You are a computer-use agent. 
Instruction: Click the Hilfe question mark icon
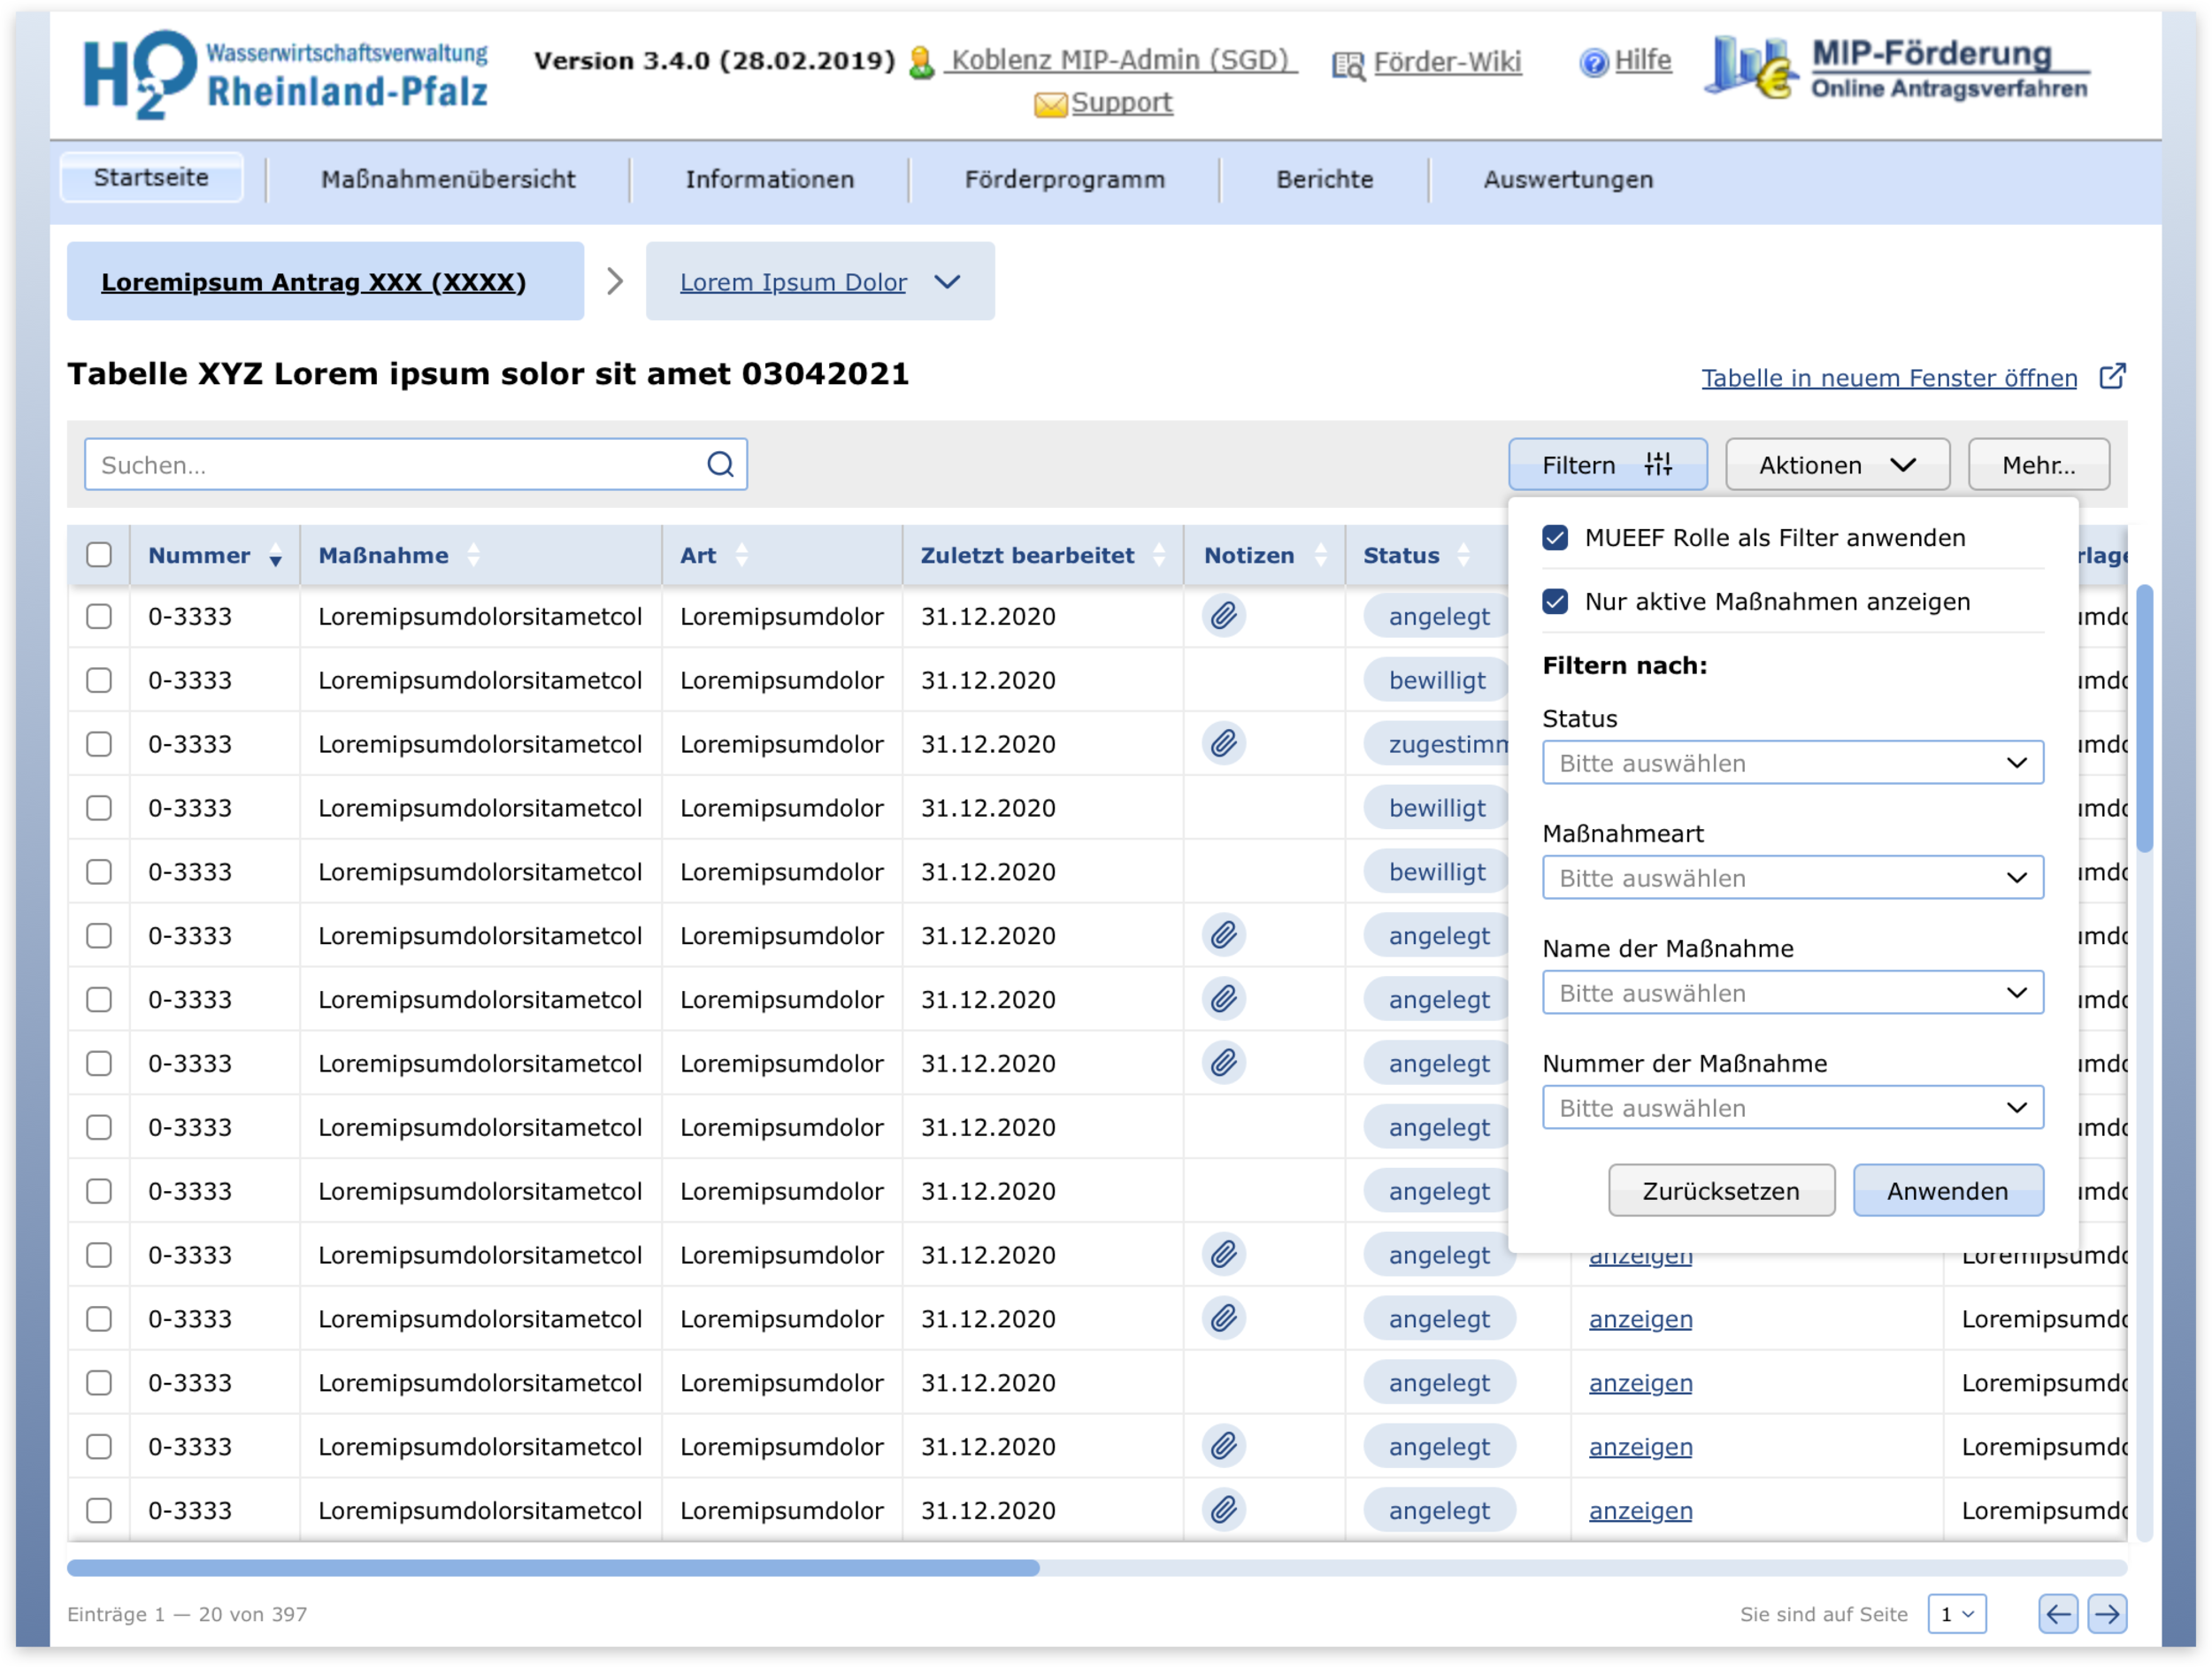[1593, 62]
